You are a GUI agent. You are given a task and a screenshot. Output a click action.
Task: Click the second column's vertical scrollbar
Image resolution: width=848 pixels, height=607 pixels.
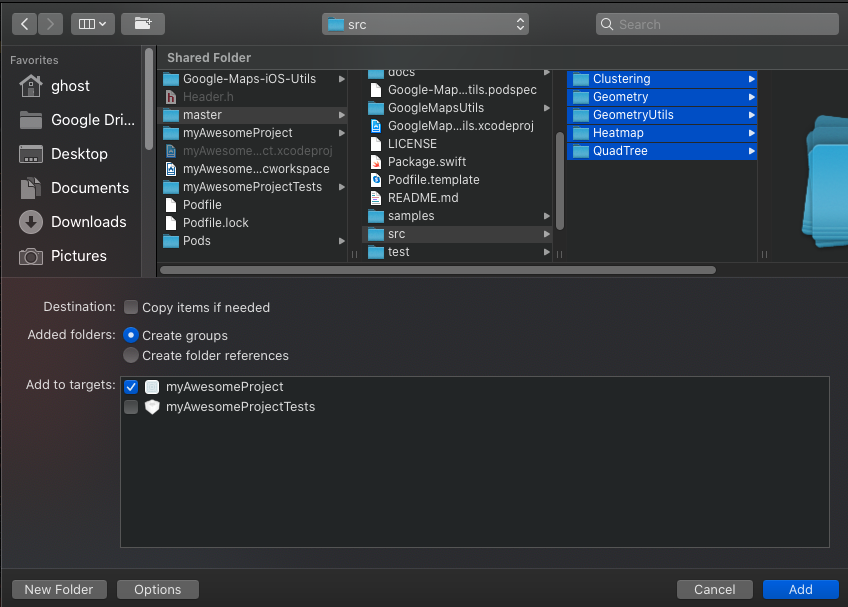pos(560,181)
